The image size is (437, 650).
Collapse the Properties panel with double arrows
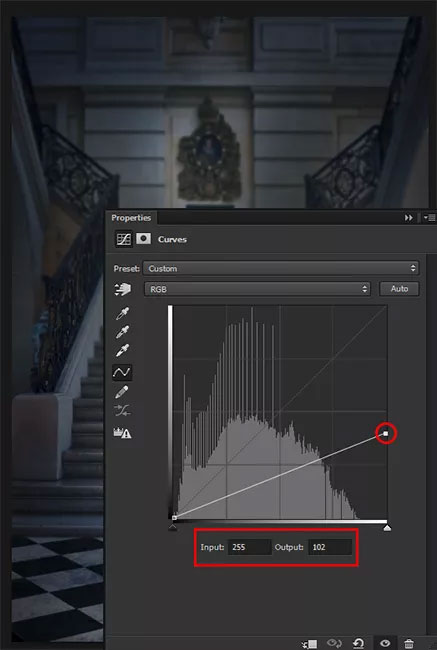(x=408, y=218)
